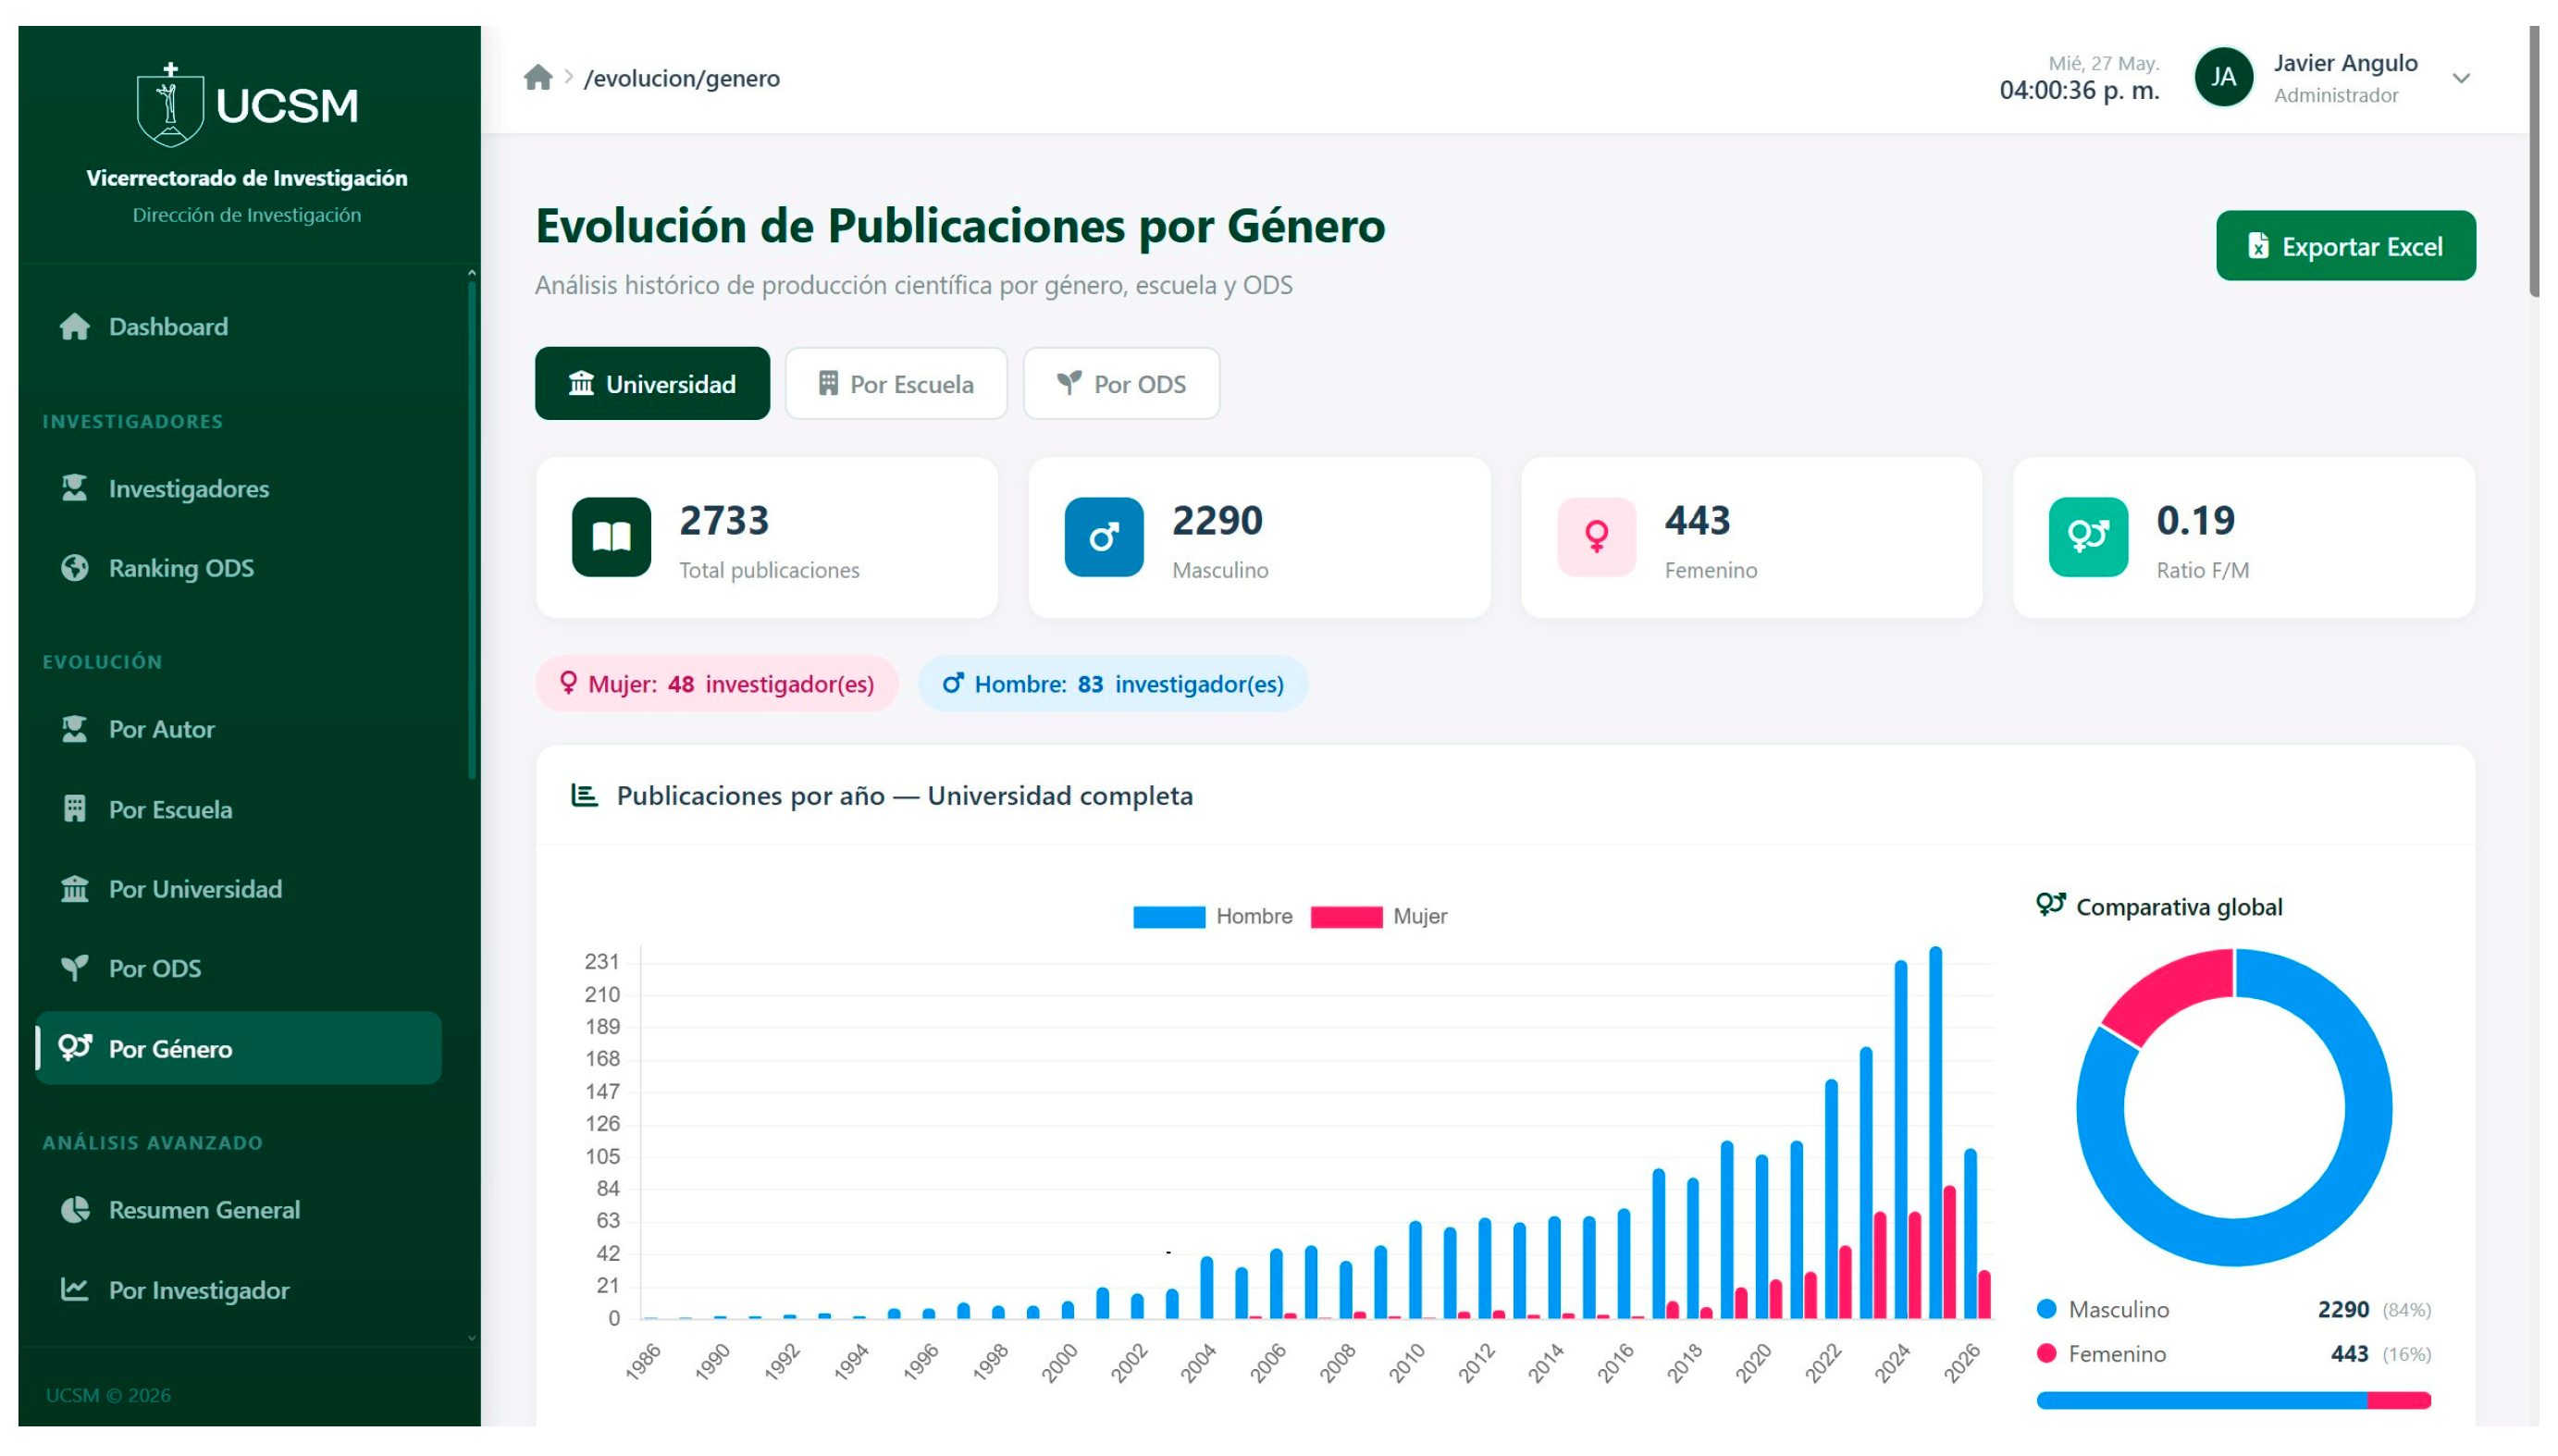Image resolution: width=2558 pixels, height=1456 pixels.
Task: Click the pink Femenino legend dot
Action: coord(2047,1354)
